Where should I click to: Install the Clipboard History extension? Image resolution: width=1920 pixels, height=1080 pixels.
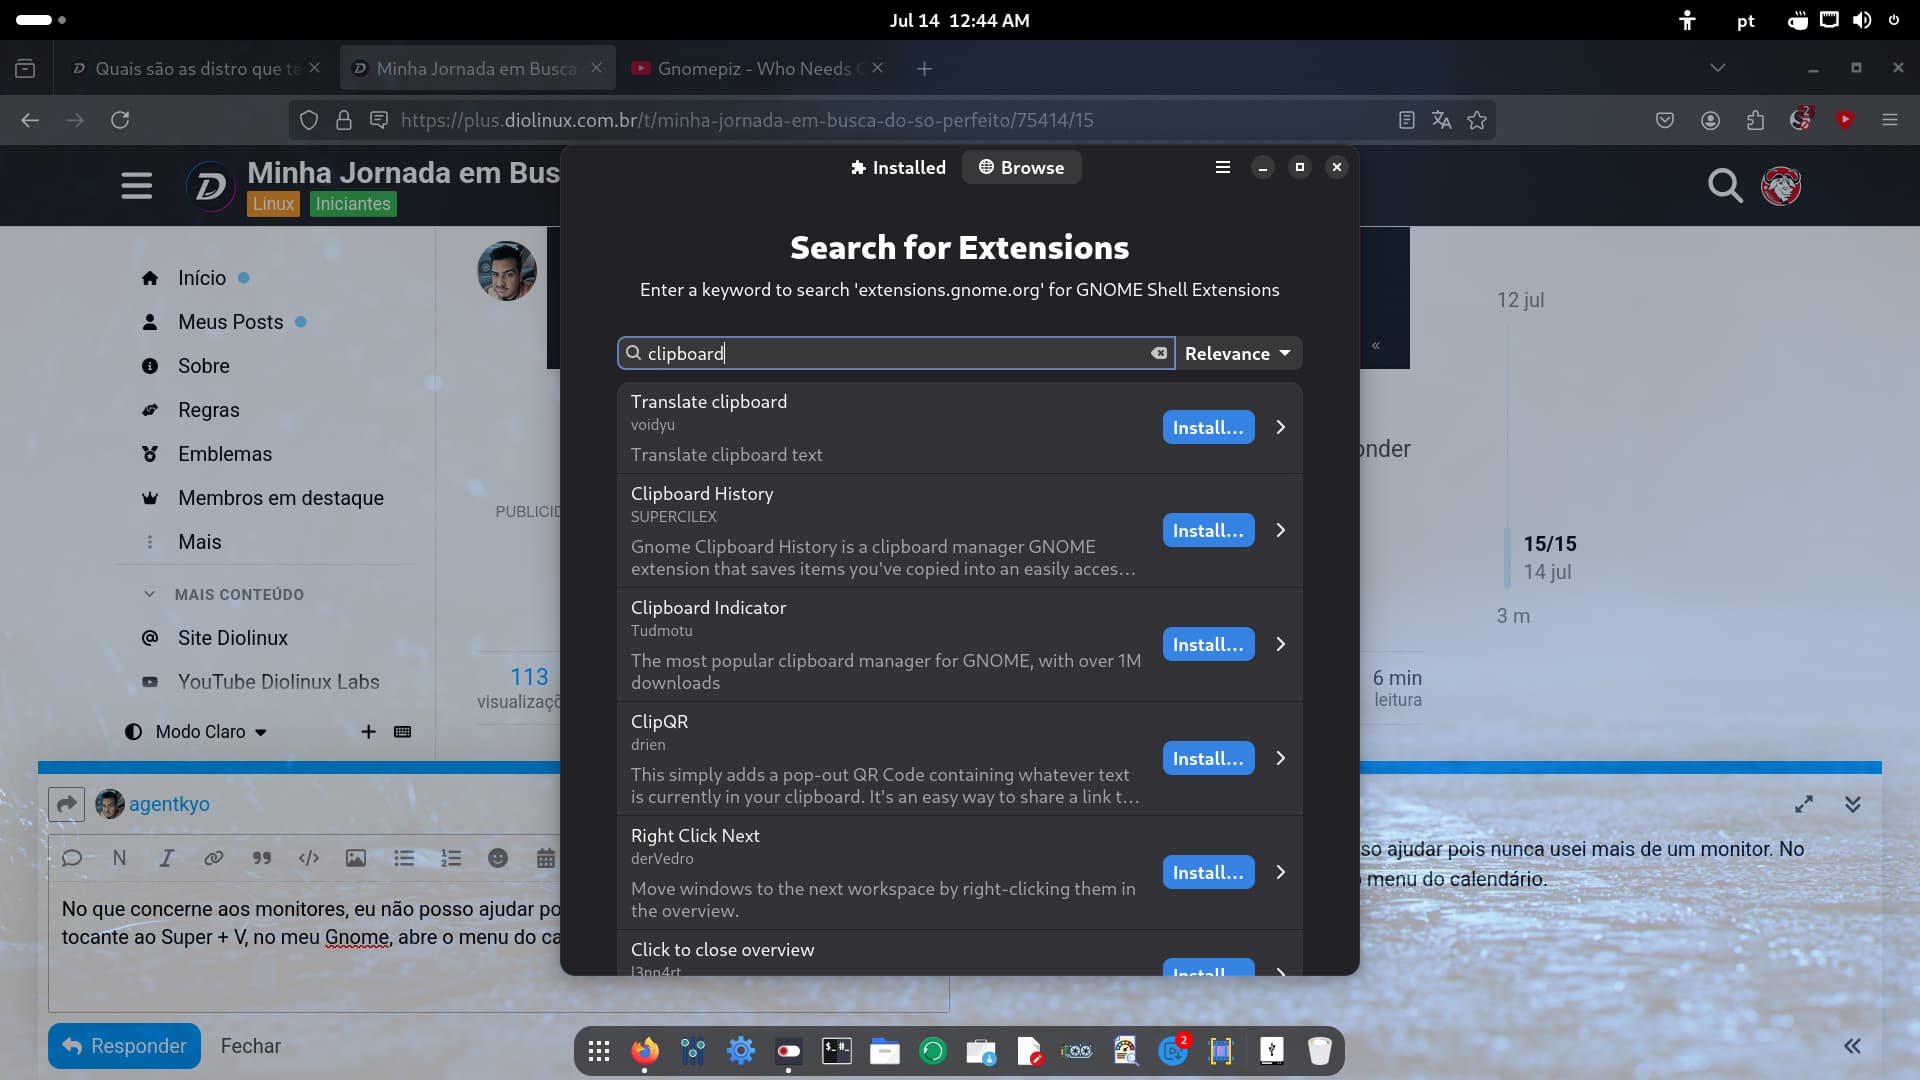pyautogui.click(x=1208, y=531)
